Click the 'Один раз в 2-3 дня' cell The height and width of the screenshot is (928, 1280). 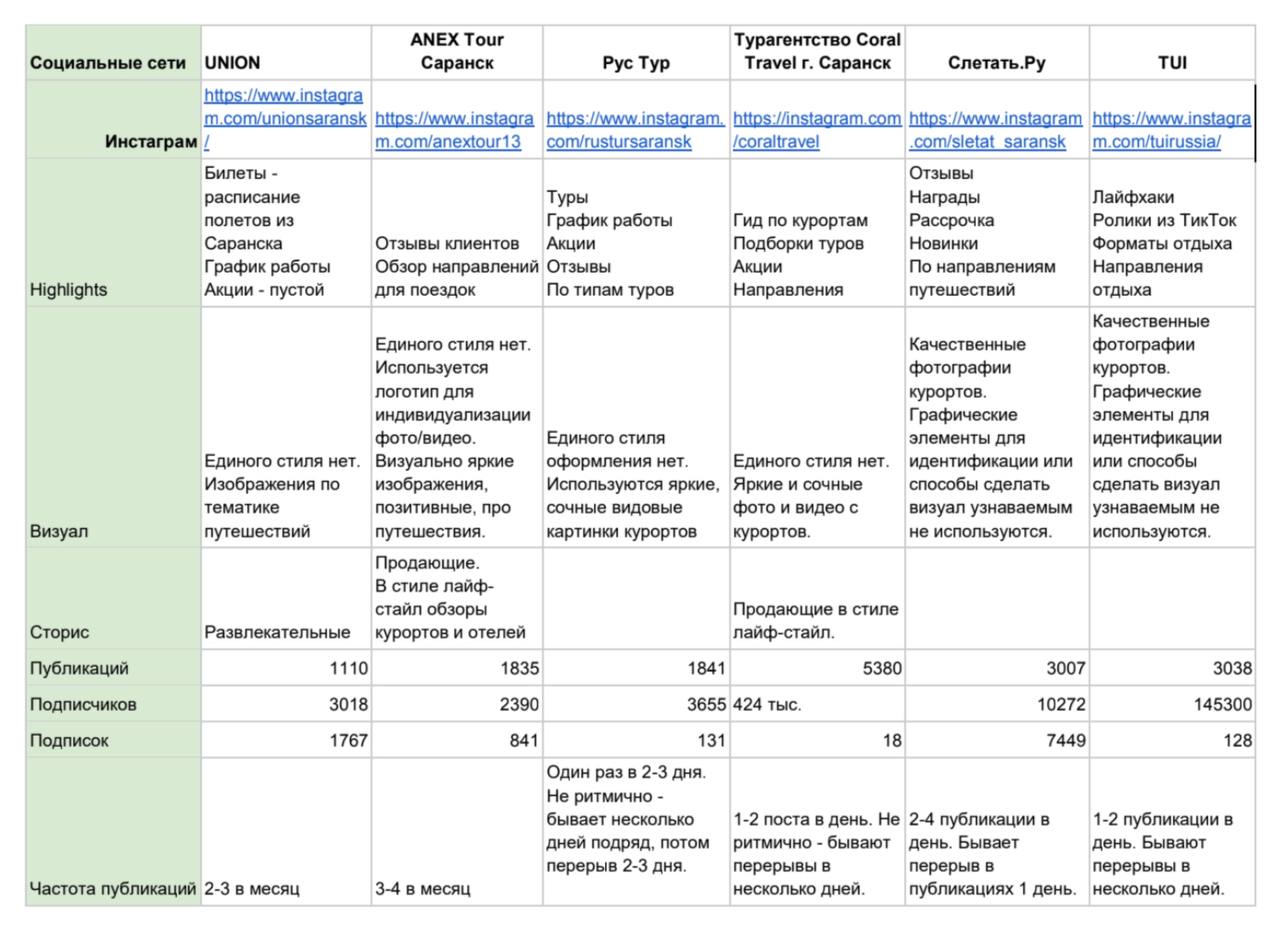coord(636,832)
